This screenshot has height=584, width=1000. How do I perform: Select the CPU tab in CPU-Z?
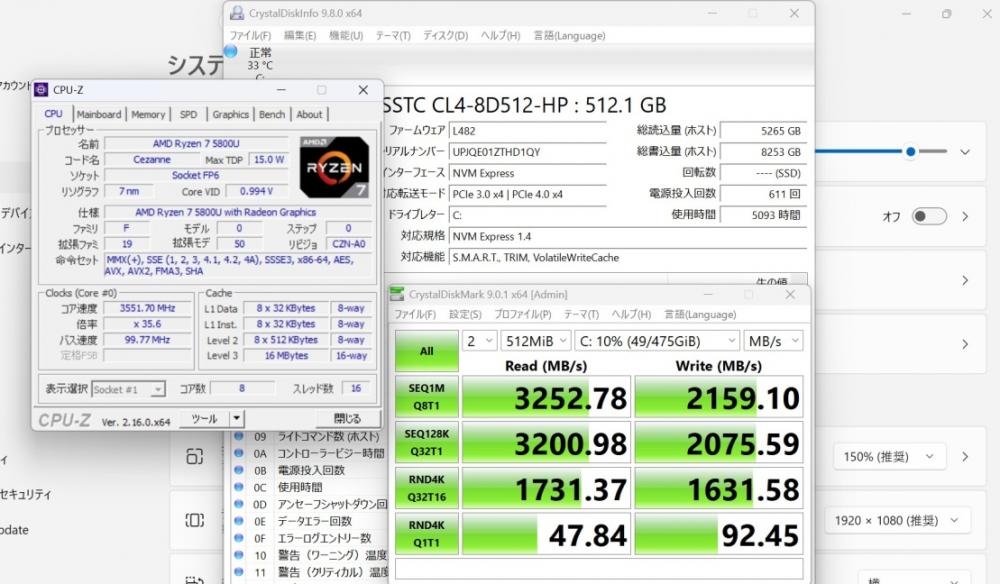[54, 113]
